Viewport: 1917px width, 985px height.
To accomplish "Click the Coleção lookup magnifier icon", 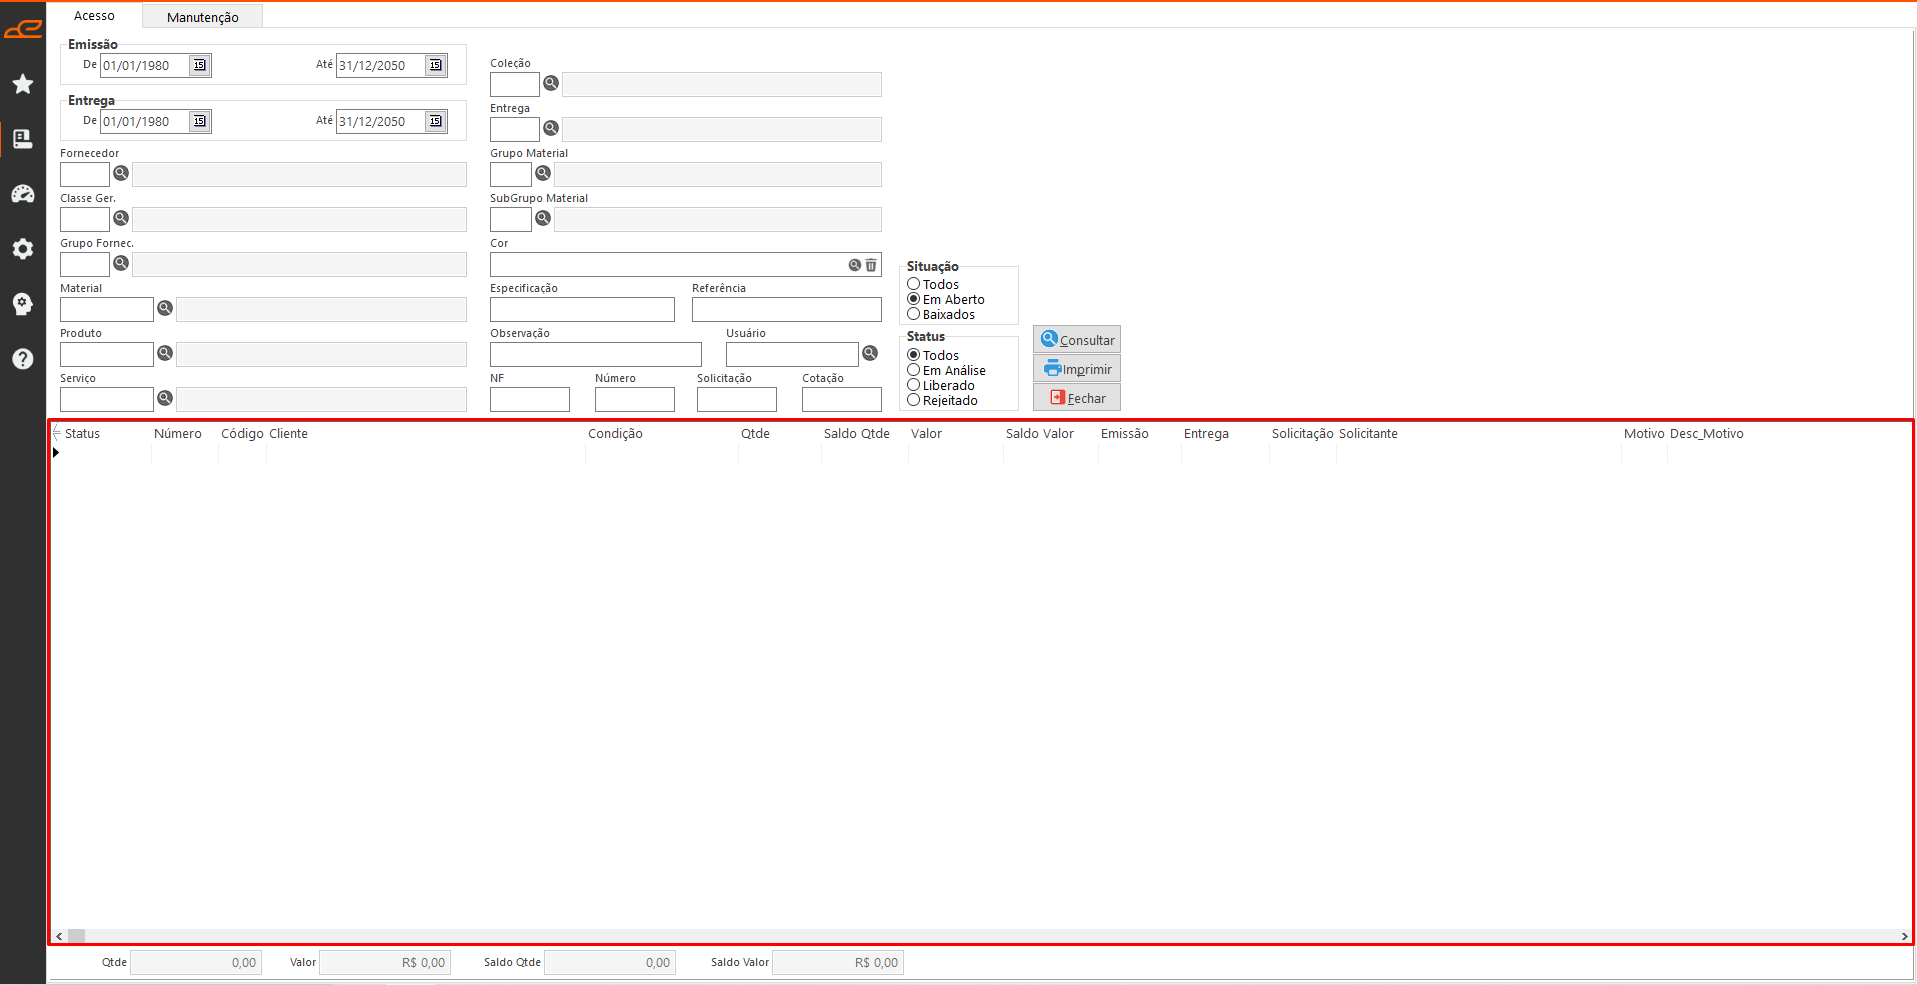I will (551, 83).
